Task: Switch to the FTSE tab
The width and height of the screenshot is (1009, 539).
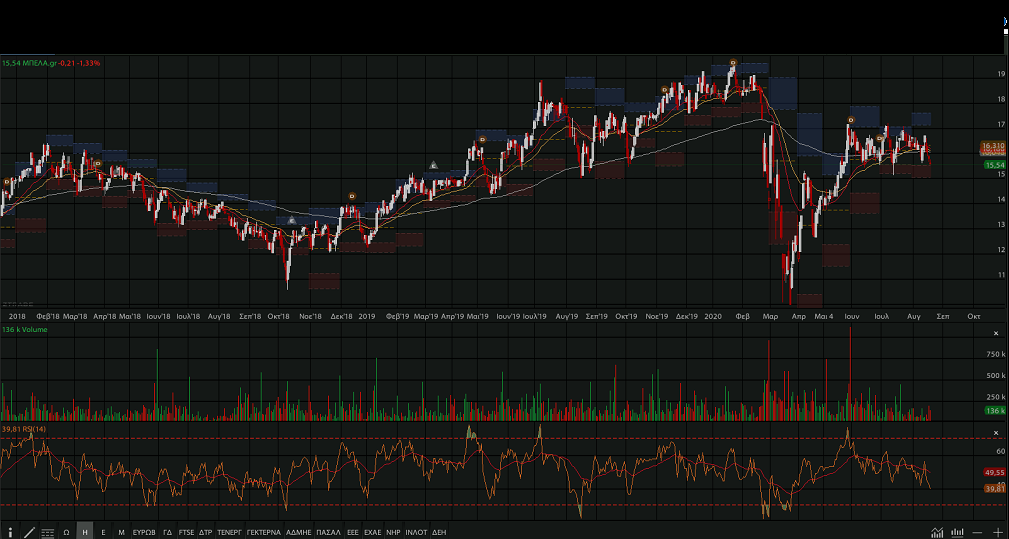Action: coord(186,532)
